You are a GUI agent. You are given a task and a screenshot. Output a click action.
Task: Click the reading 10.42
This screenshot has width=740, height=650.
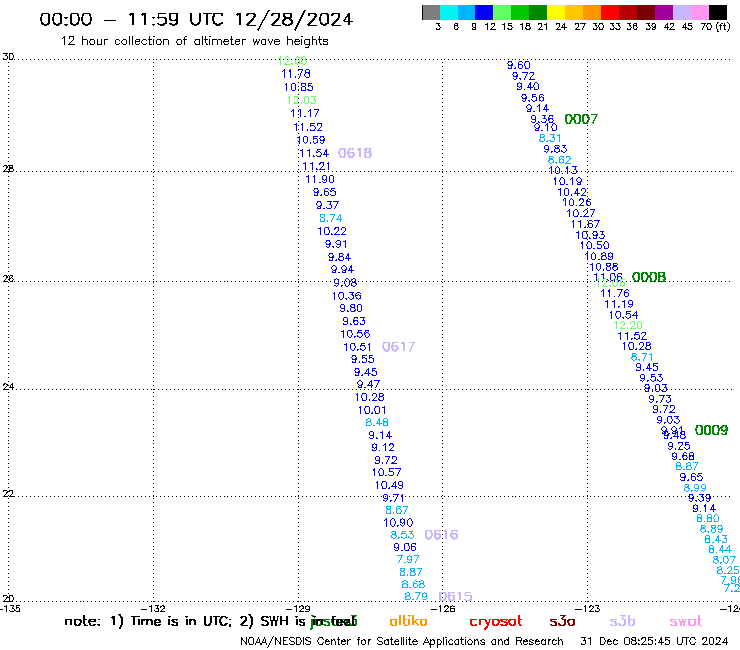572,192
